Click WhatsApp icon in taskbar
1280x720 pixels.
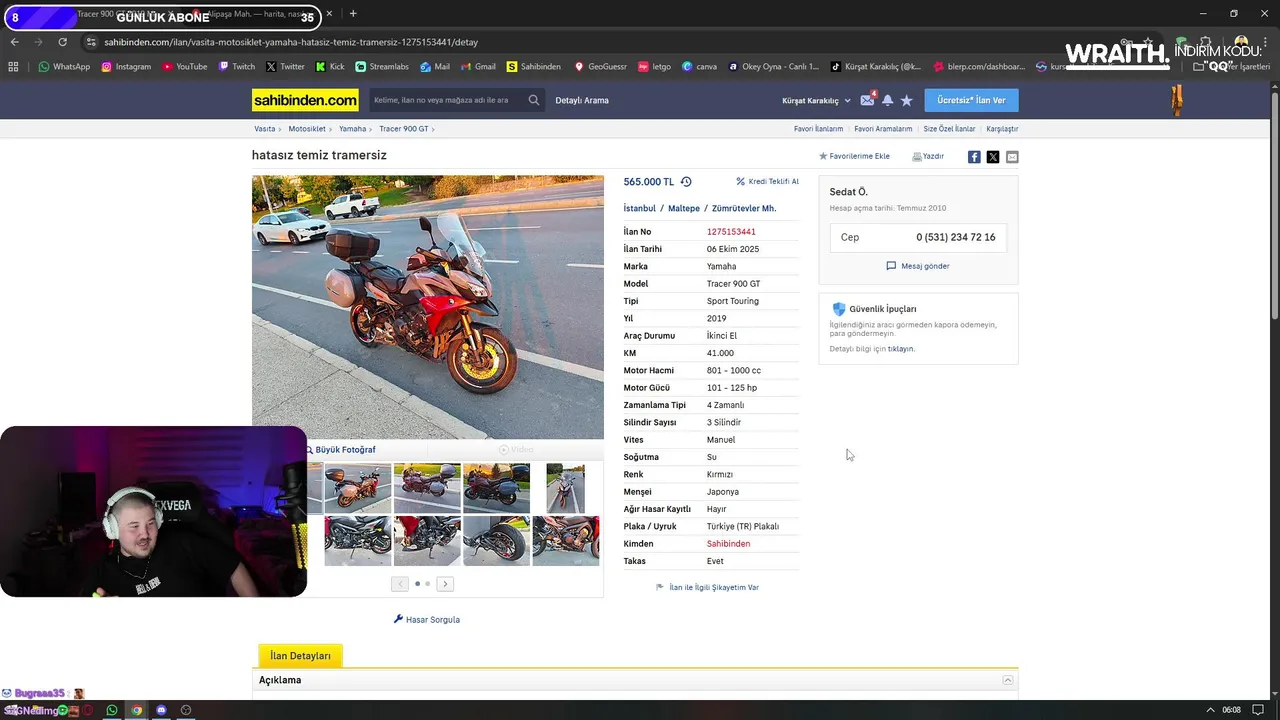(111, 710)
